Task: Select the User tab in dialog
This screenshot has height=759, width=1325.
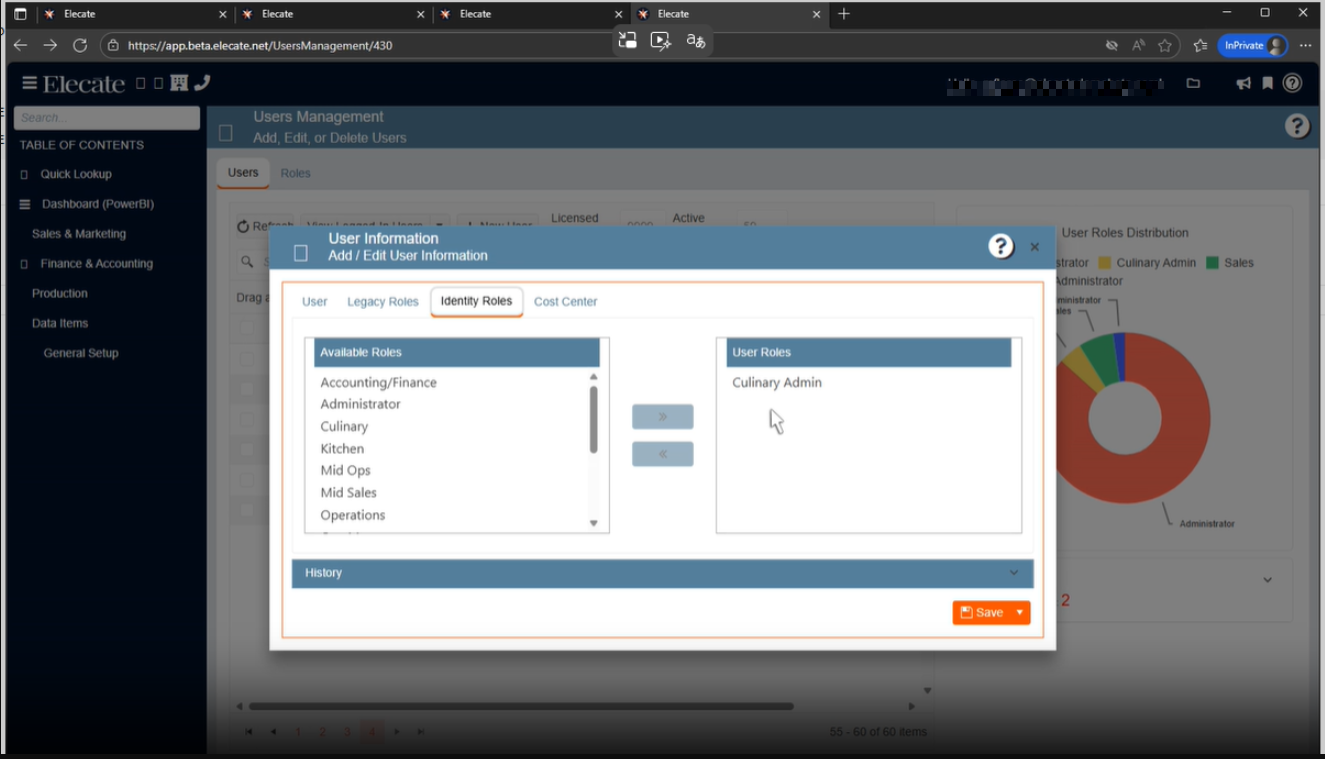Action: [x=314, y=302]
